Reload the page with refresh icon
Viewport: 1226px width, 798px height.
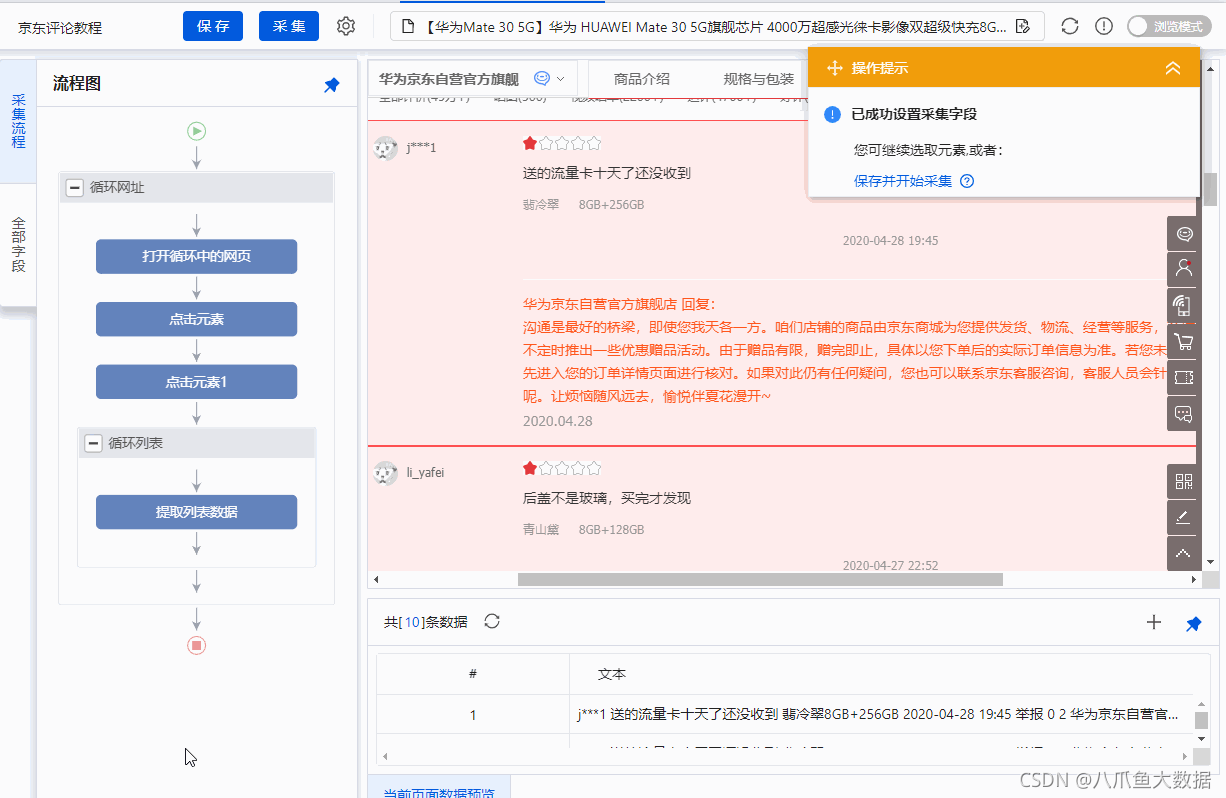tap(1070, 26)
